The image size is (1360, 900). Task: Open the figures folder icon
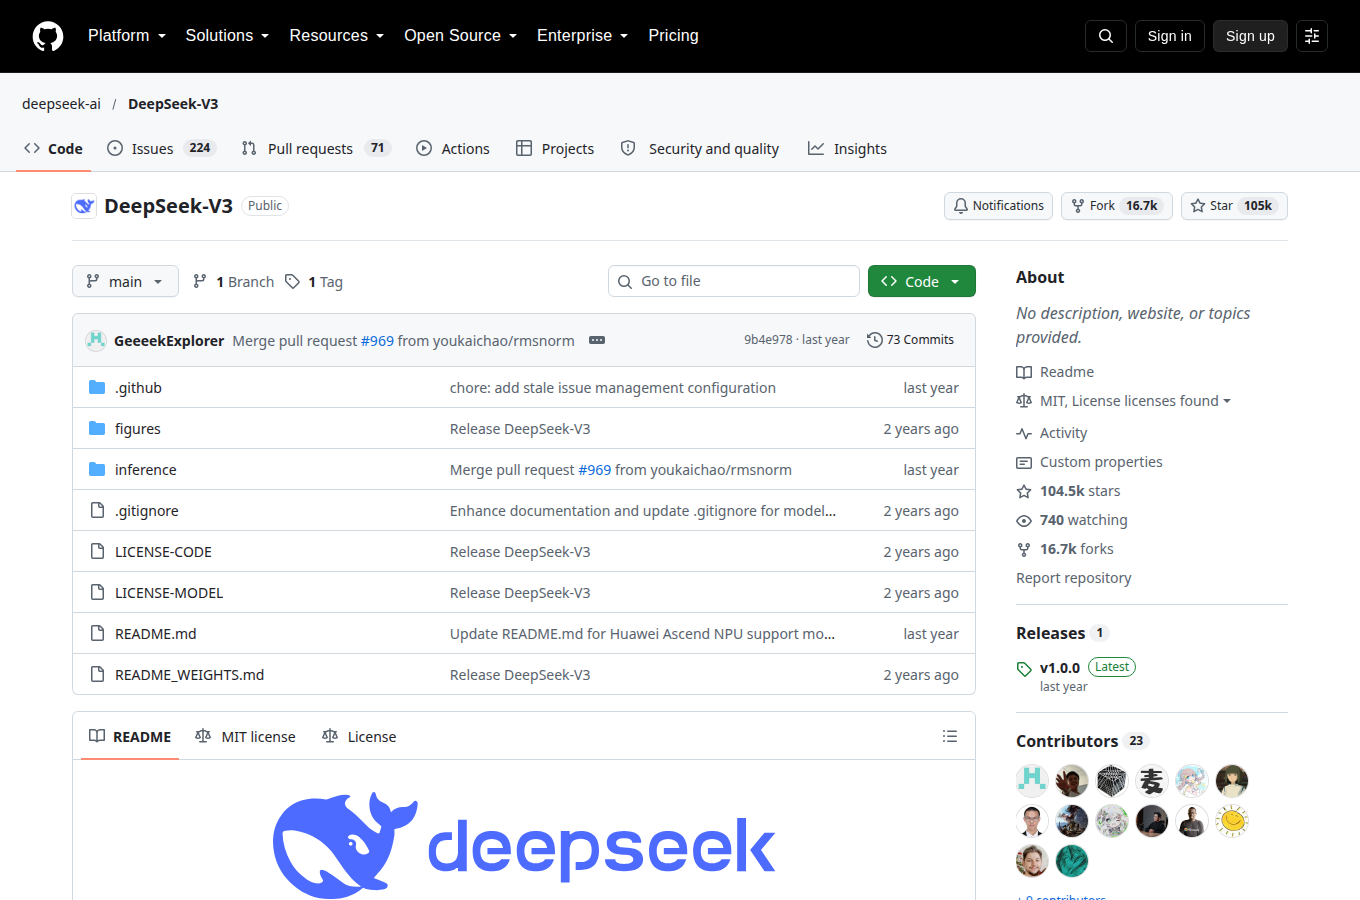(97, 429)
